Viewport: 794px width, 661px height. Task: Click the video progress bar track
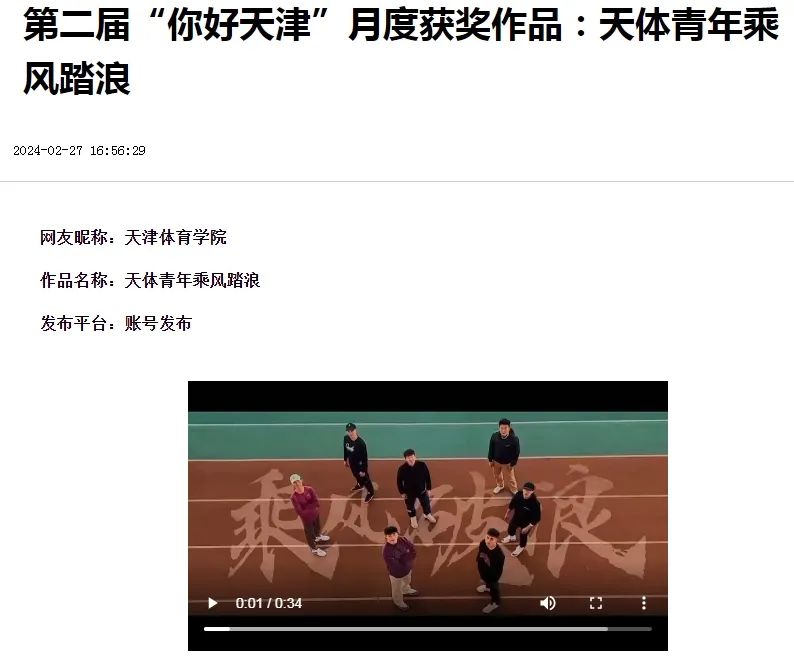[428, 629]
